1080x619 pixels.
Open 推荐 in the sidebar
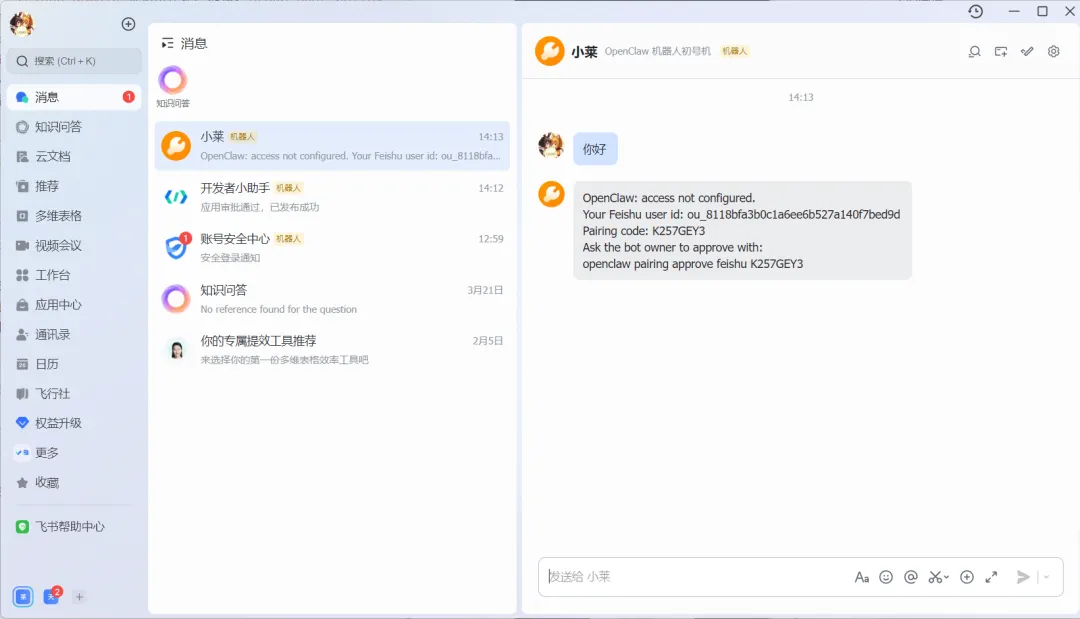74,186
